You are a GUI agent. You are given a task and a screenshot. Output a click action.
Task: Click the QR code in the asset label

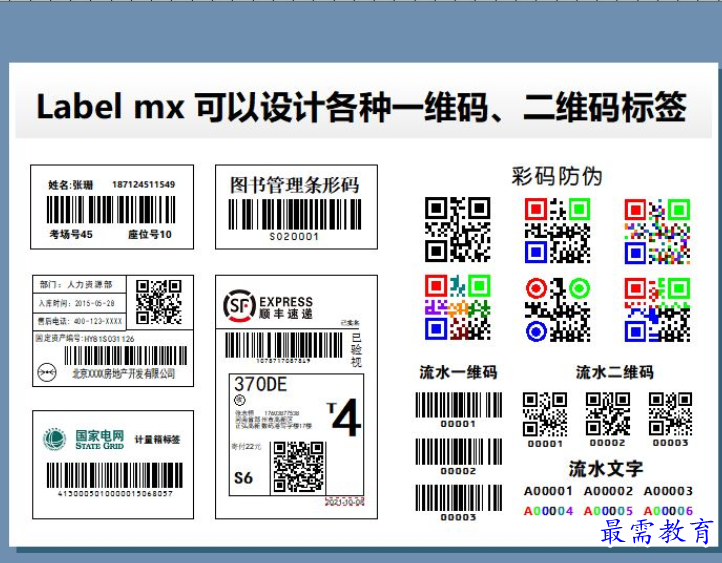[x=159, y=302]
